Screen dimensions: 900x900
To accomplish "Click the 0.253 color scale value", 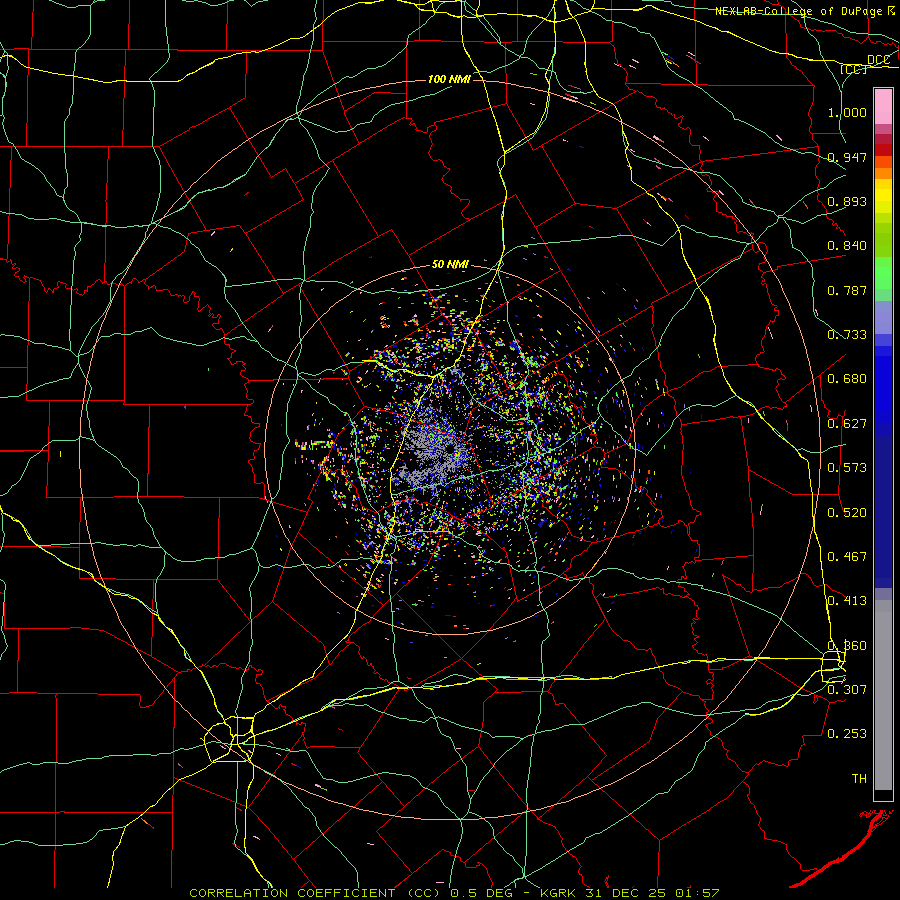I will 847,734.
